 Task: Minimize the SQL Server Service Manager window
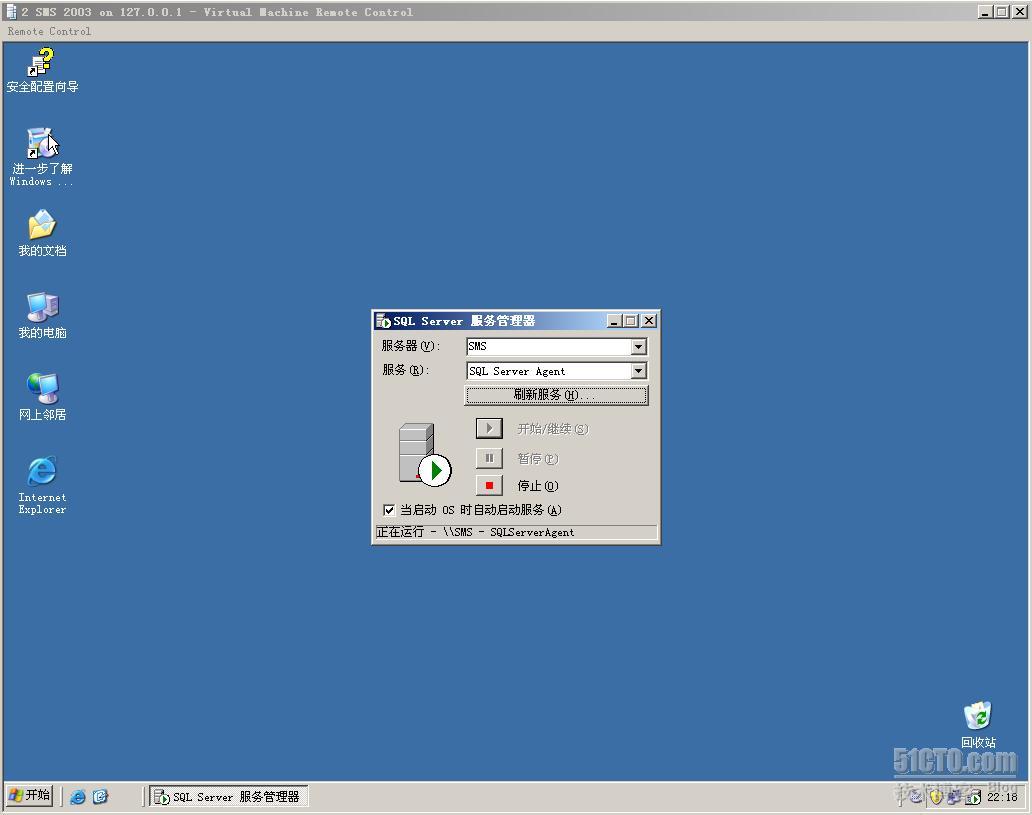[614, 321]
